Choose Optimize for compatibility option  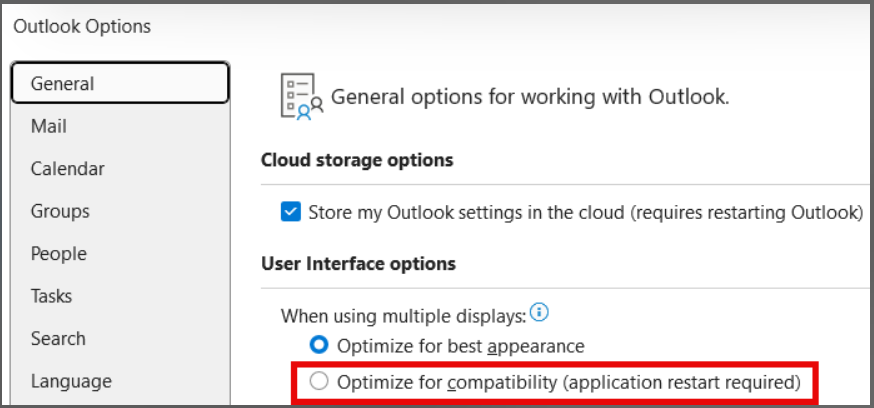pyautogui.click(x=319, y=381)
